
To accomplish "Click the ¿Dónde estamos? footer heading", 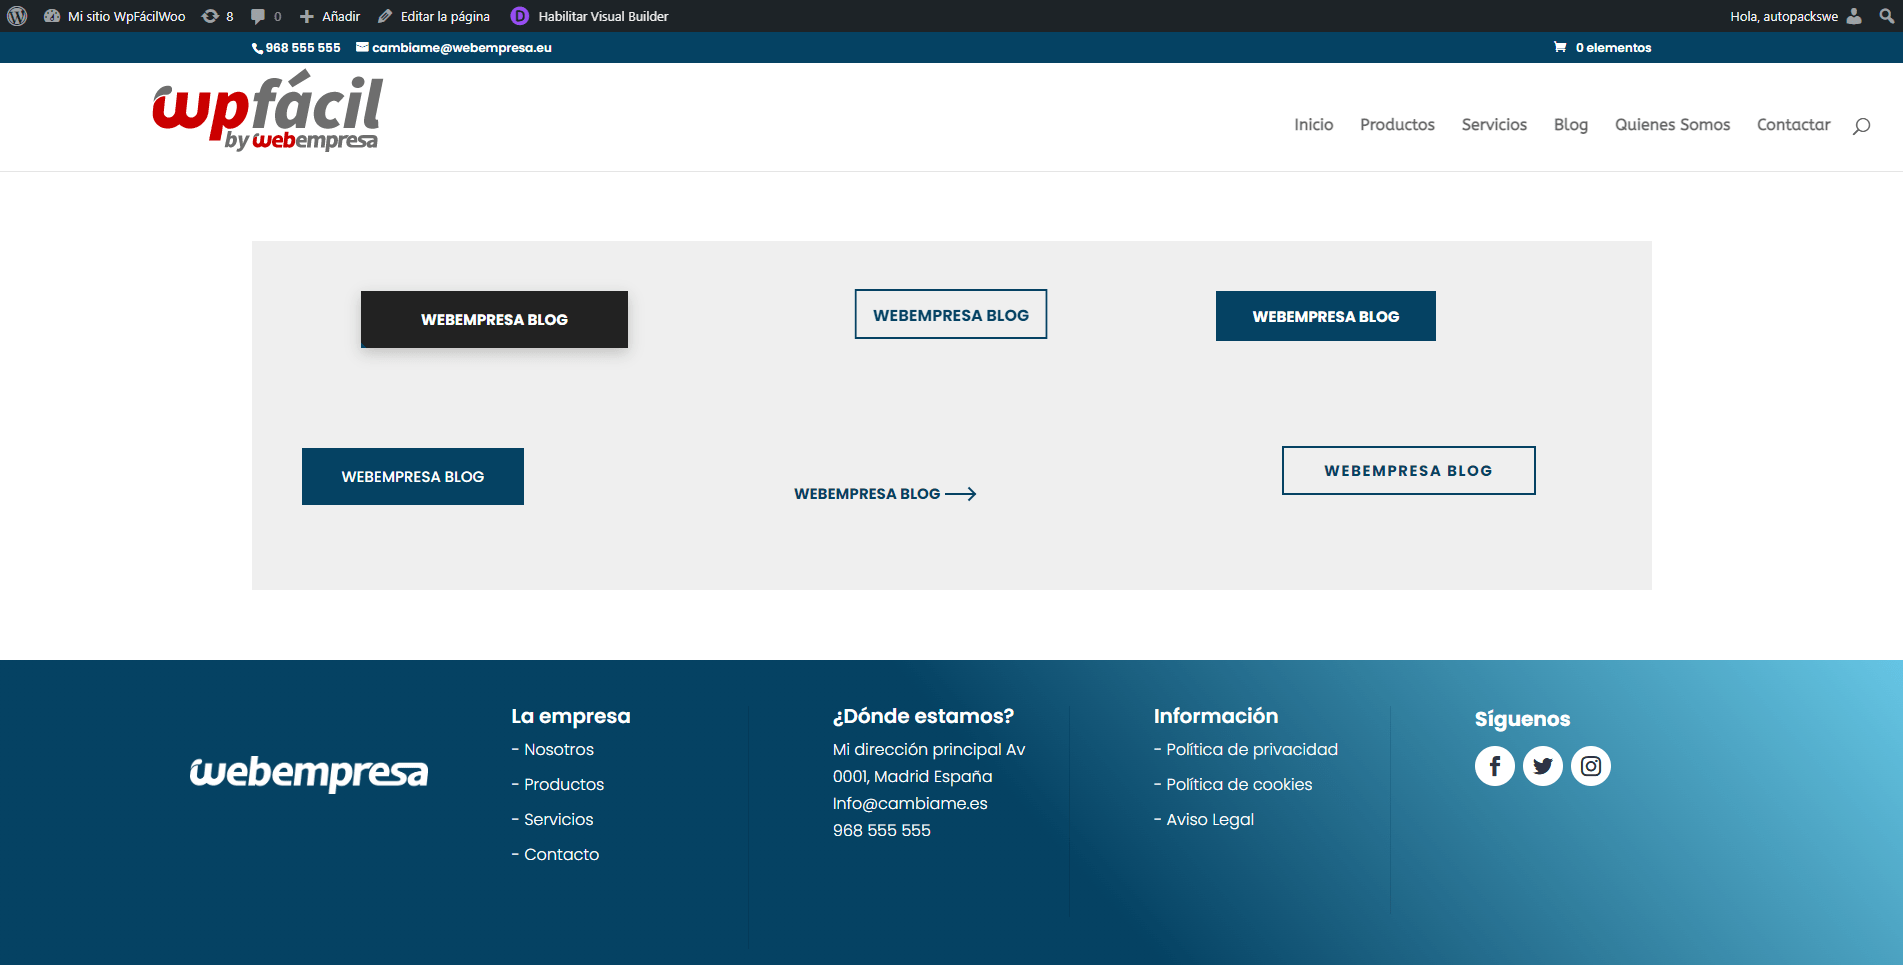I will coord(923,716).
